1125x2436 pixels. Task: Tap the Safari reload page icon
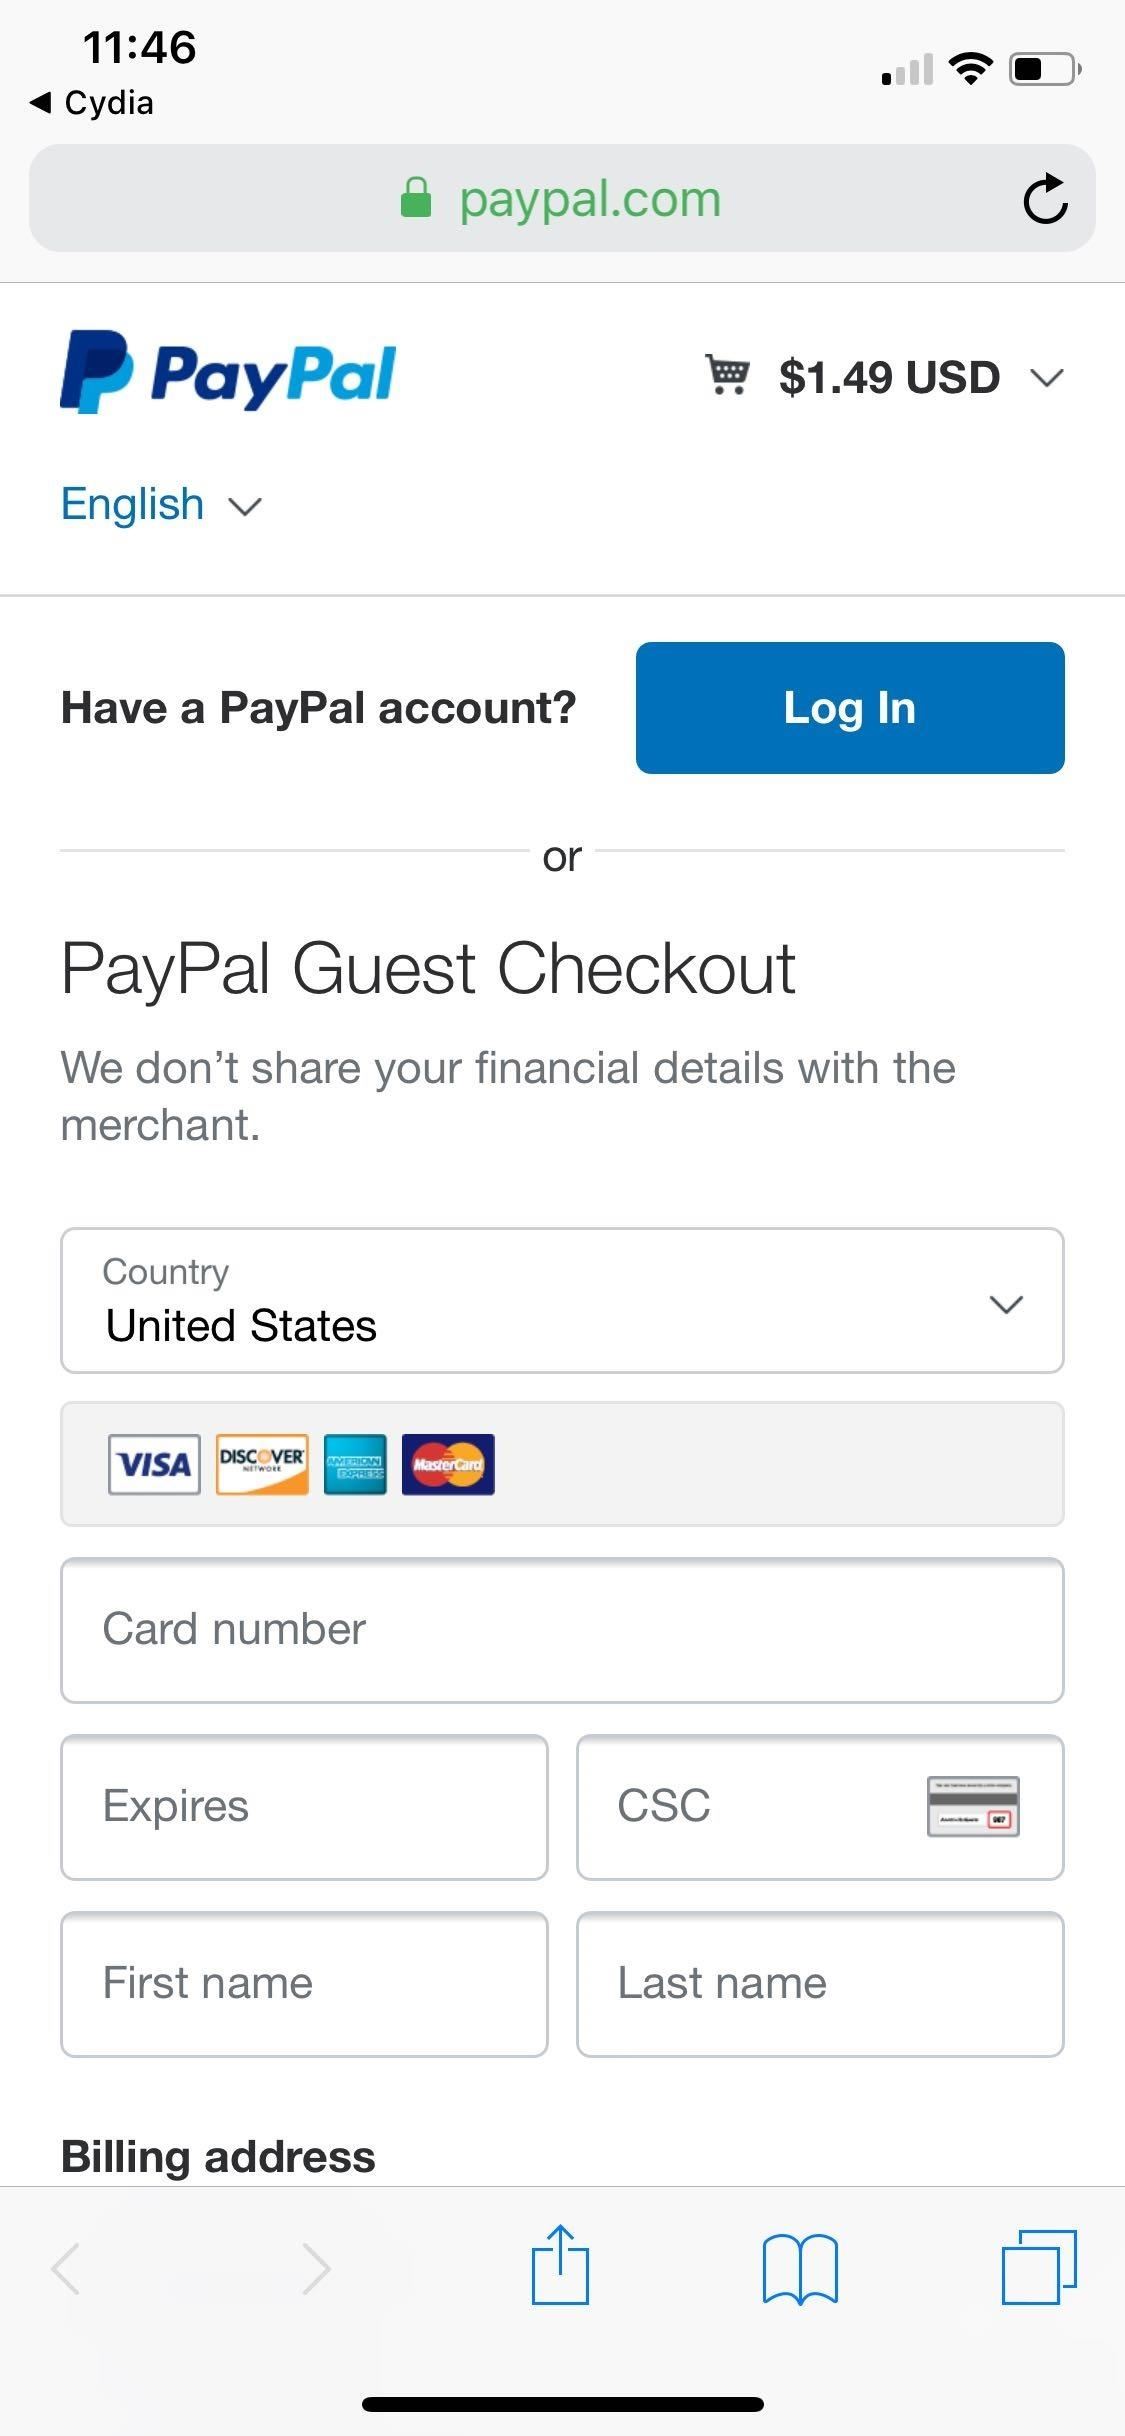1045,199
